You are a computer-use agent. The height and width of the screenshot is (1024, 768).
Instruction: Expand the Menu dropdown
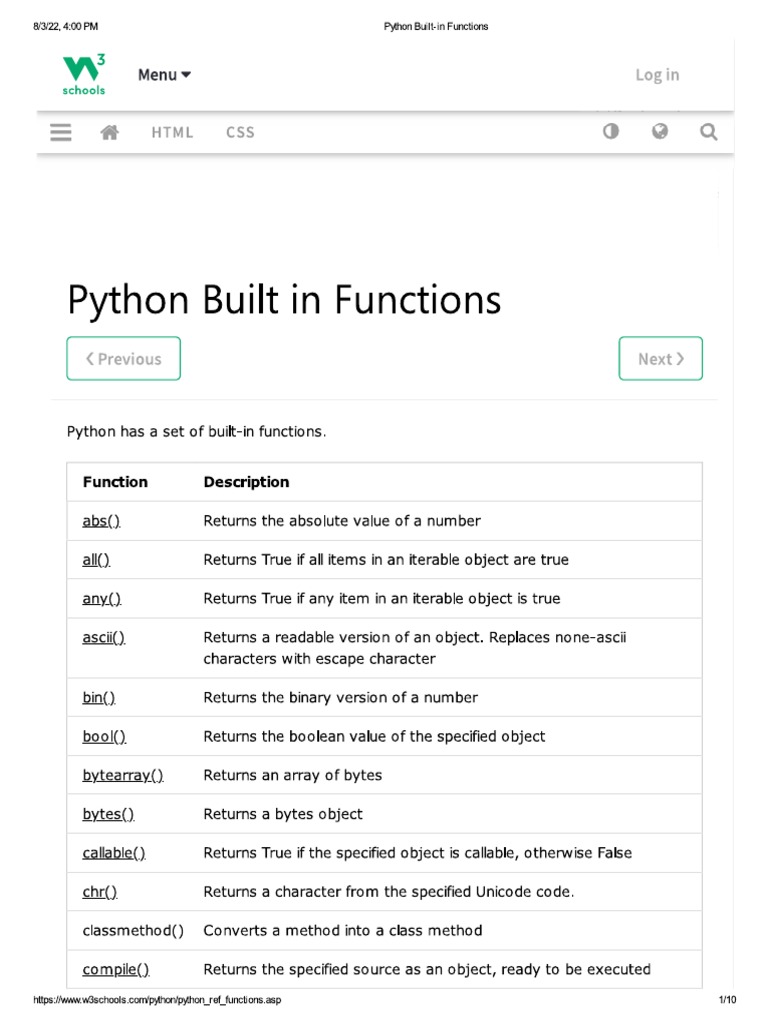pos(164,75)
